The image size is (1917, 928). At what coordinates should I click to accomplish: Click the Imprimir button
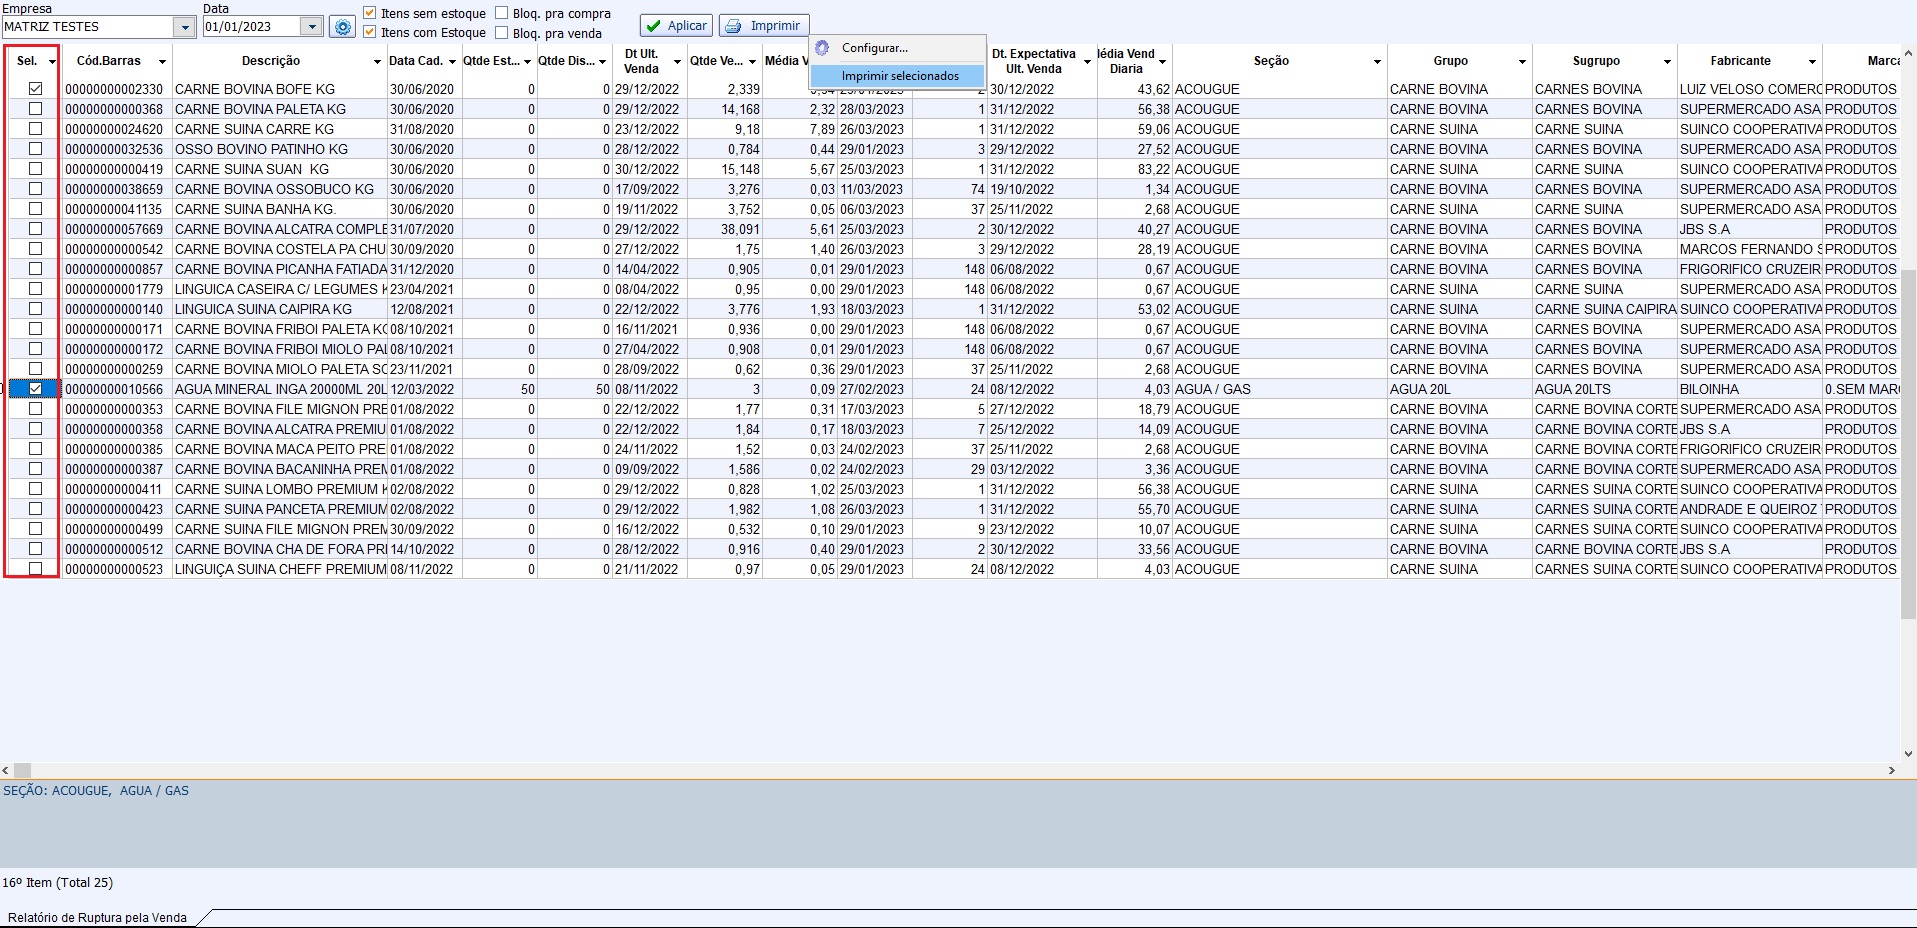click(764, 26)
